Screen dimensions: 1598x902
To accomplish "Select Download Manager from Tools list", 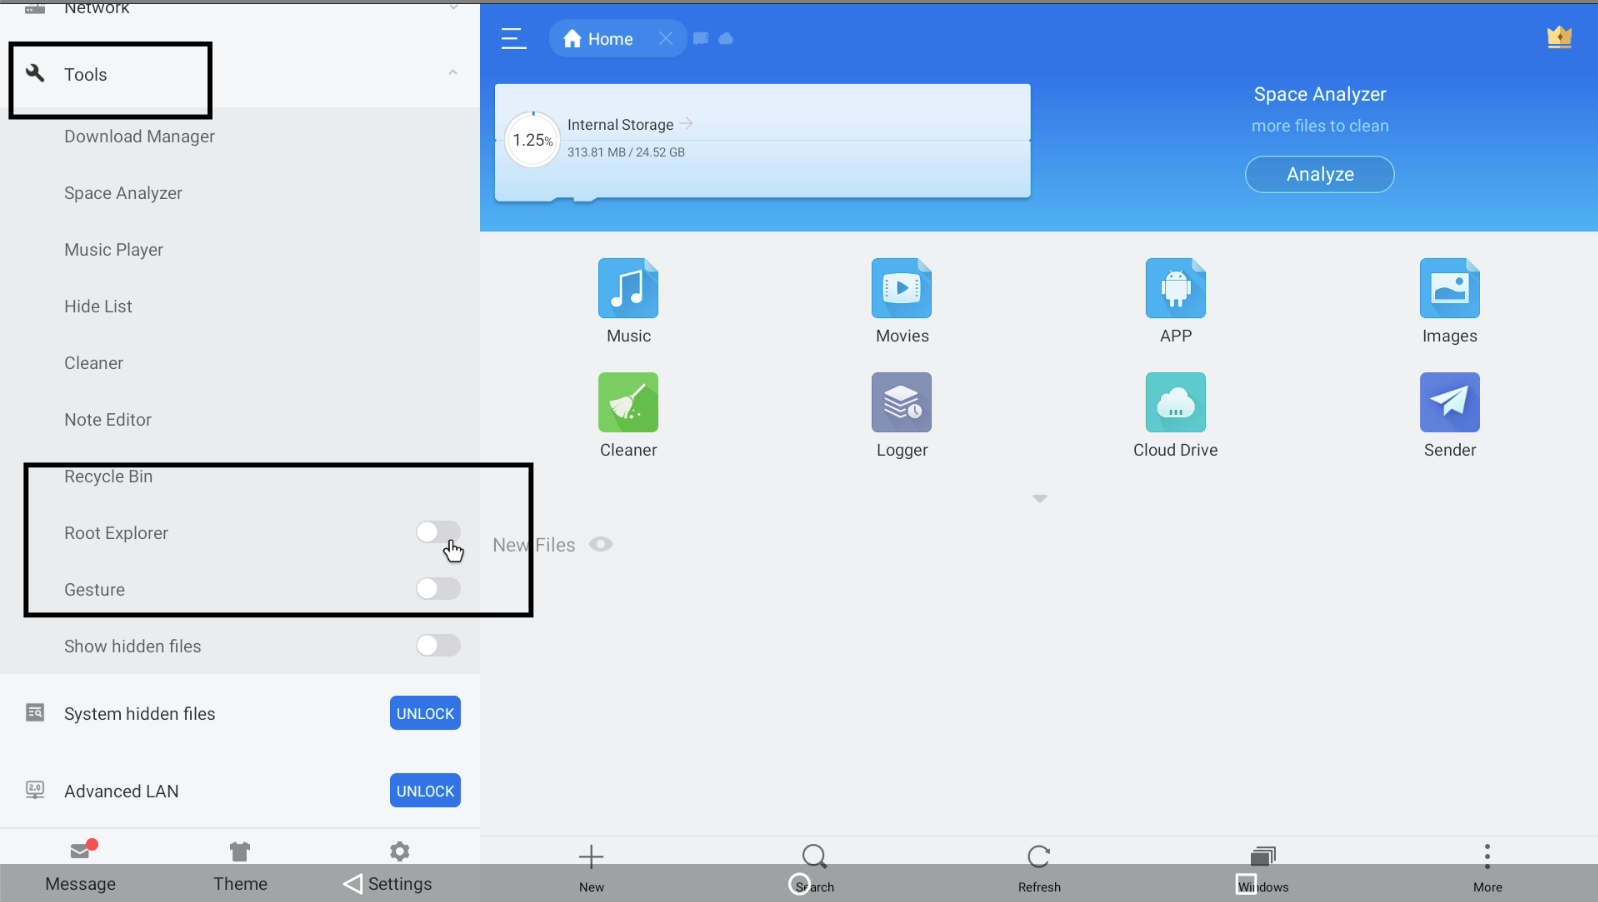I will pyautogui.click(x=139, y=136).
